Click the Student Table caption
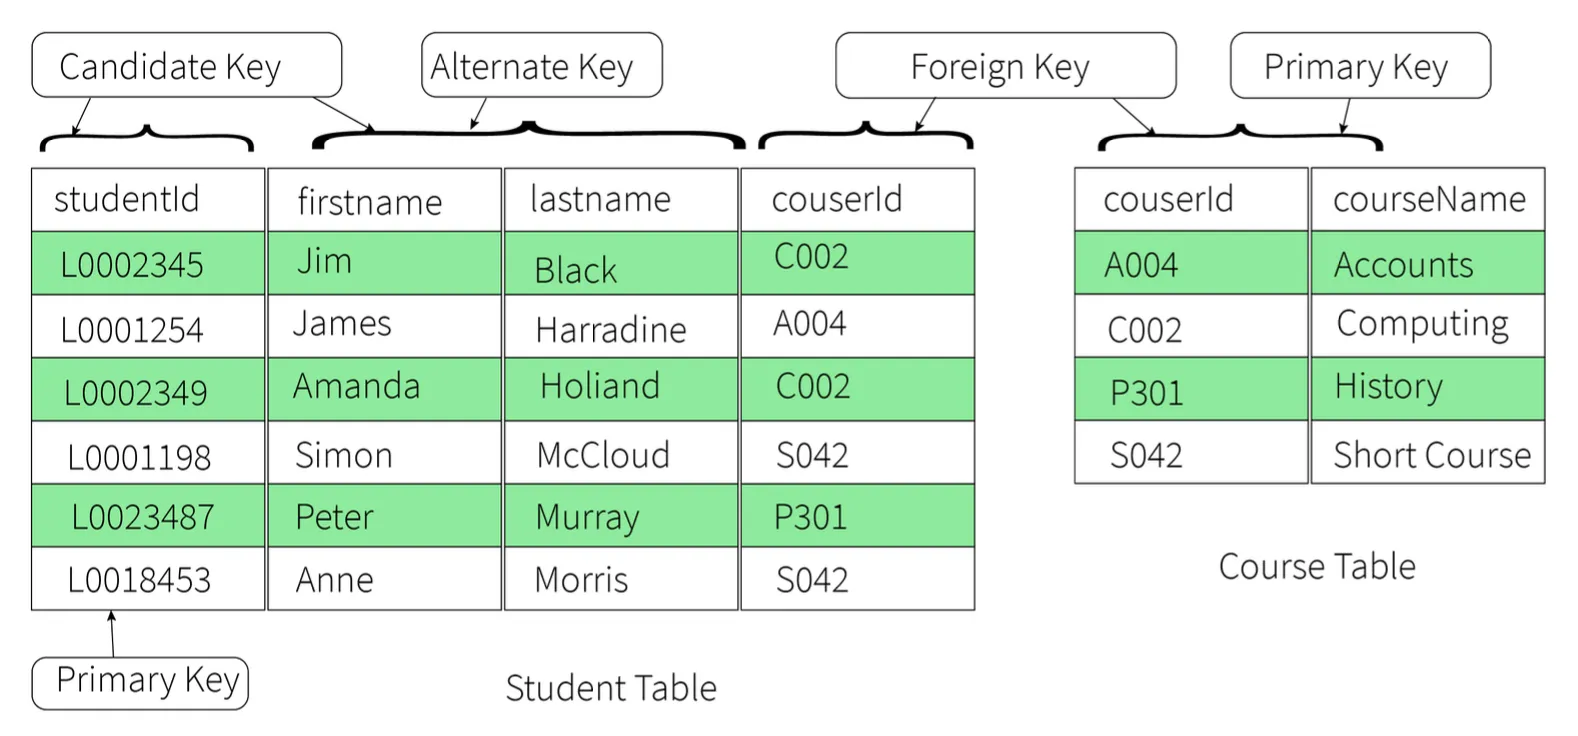Viewport: 1578px width, 736px height. (x=611, y=688)
